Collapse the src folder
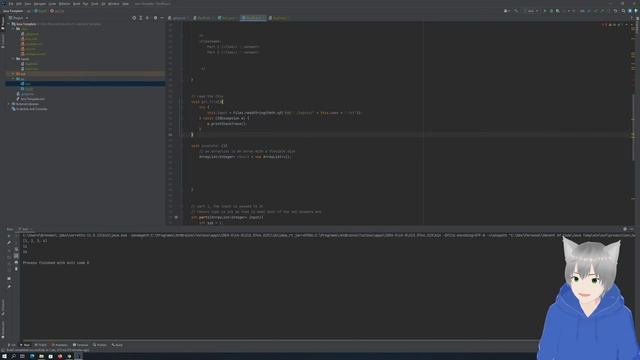Screen dimensions: 640x360 (x=13, y=79)
